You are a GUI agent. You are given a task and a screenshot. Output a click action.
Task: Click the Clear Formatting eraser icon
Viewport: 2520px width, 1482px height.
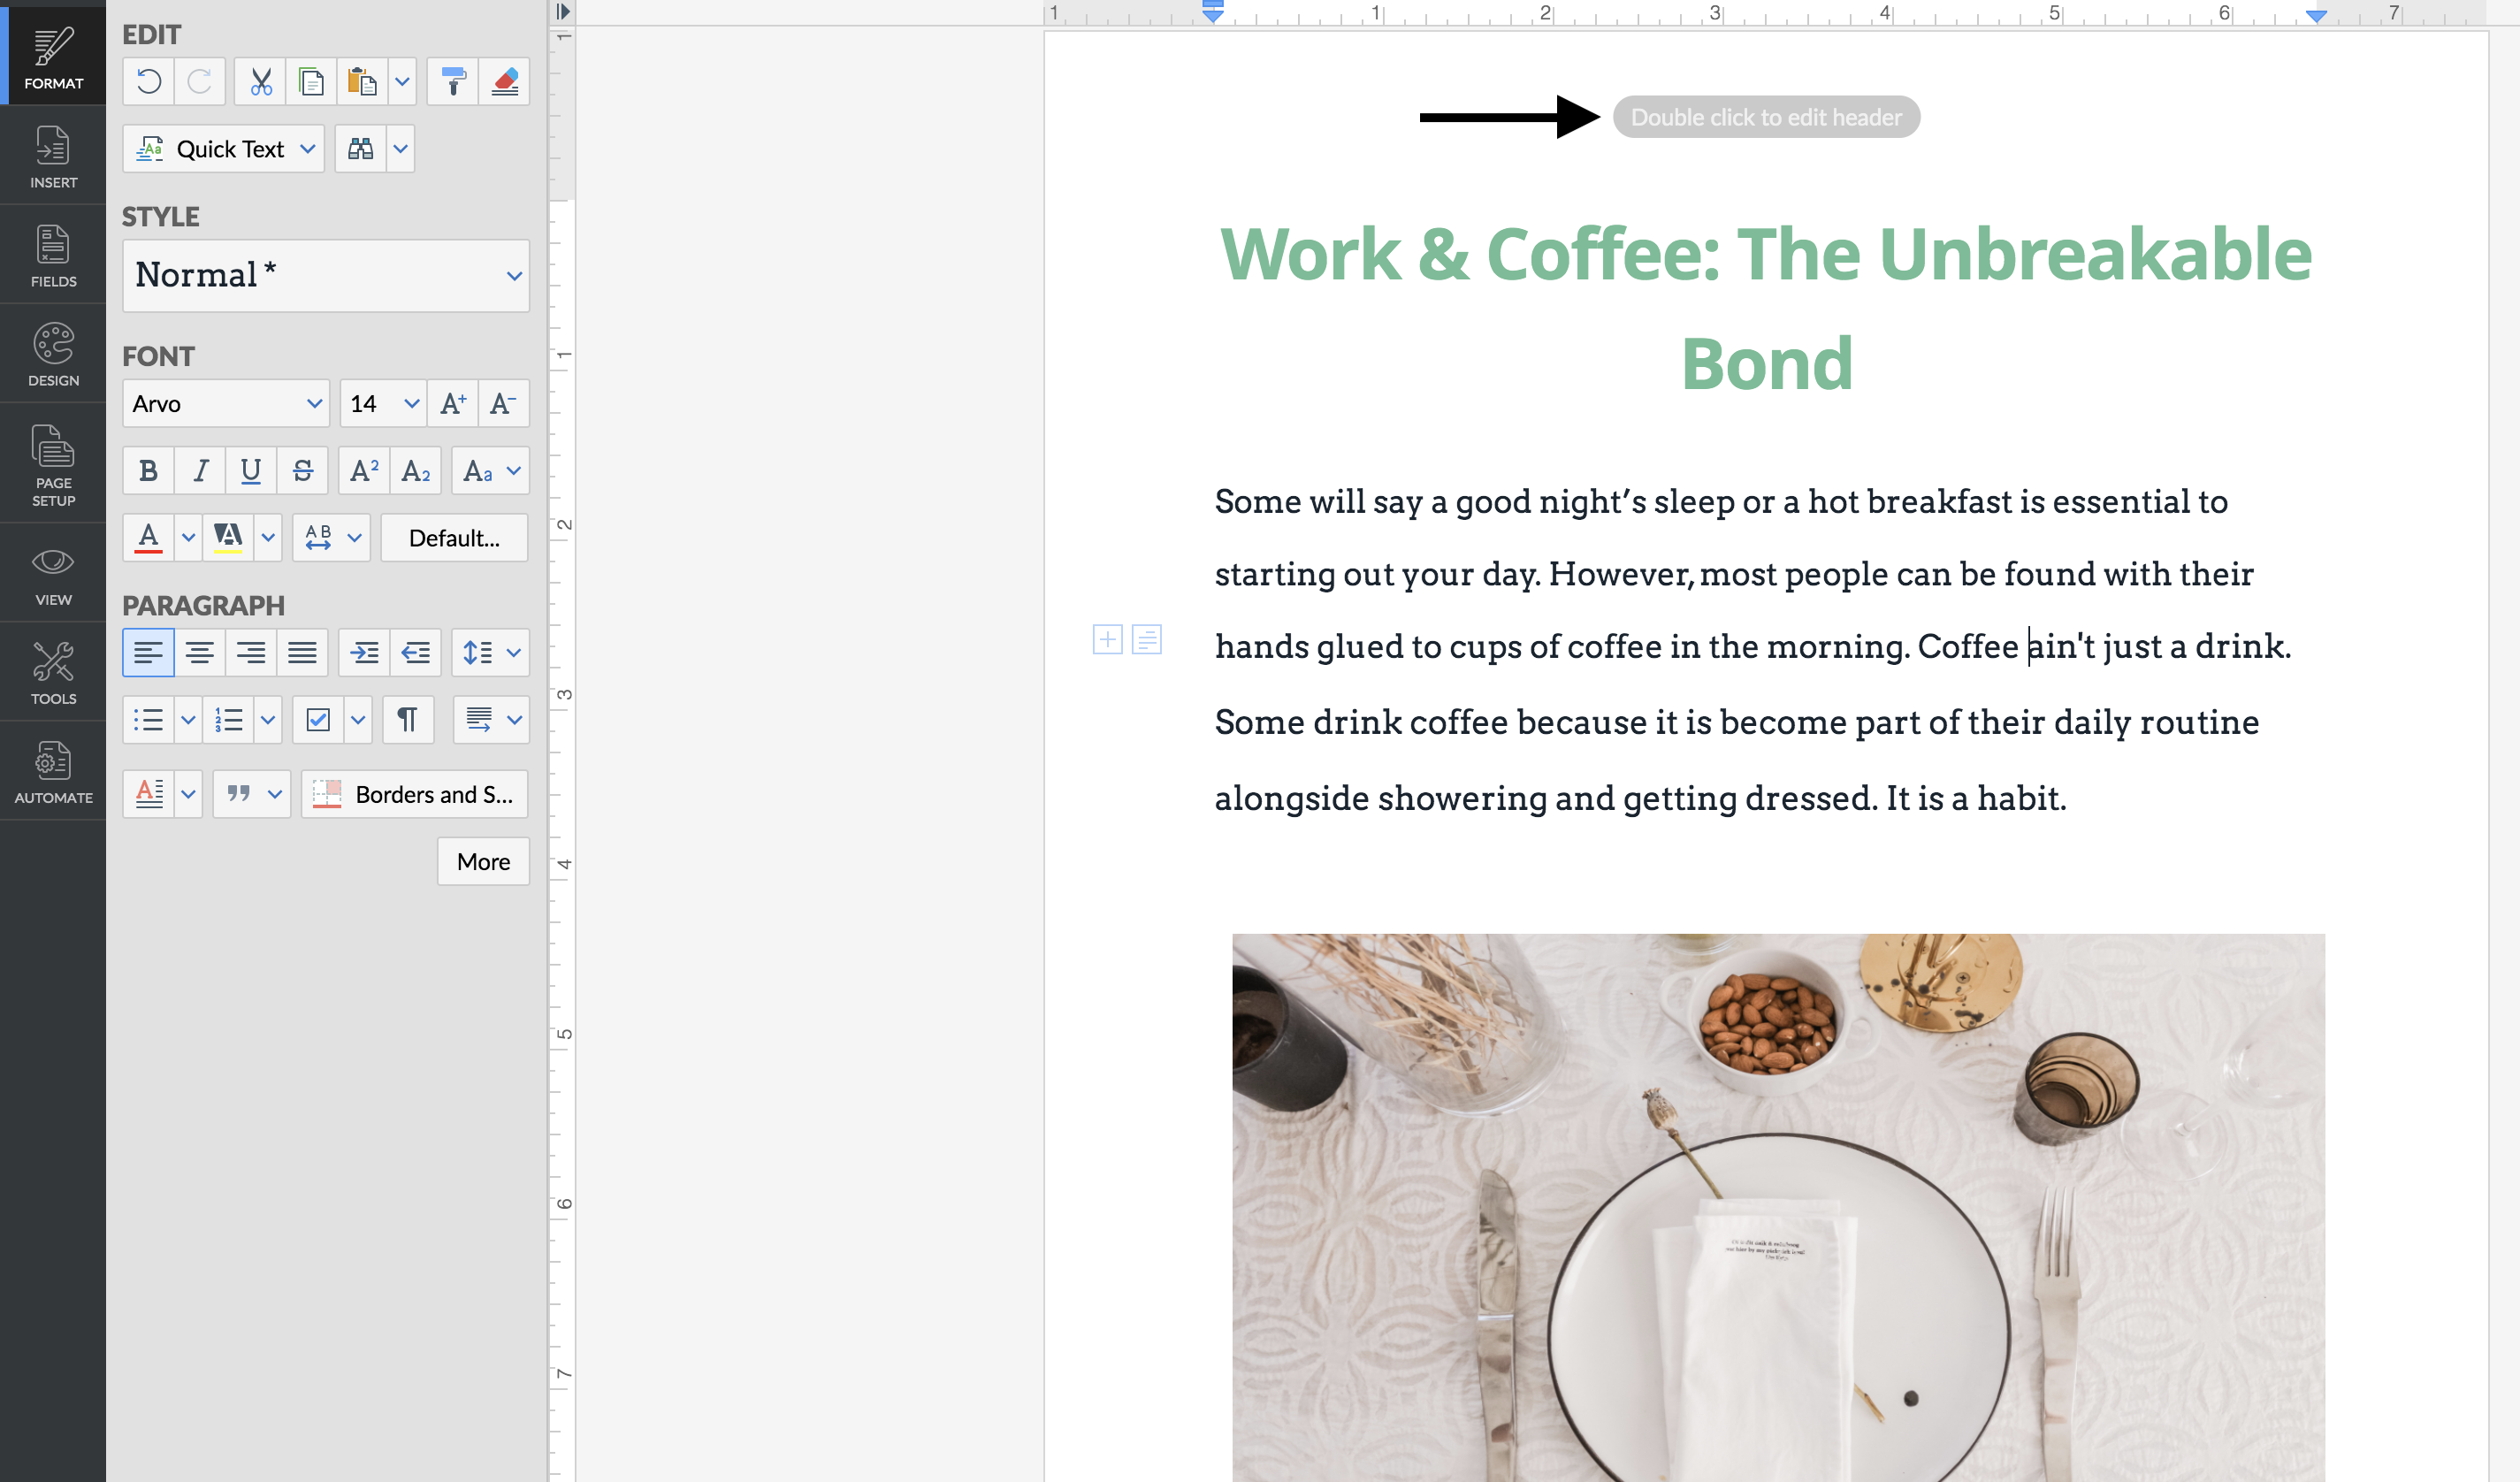coord(505,81)
